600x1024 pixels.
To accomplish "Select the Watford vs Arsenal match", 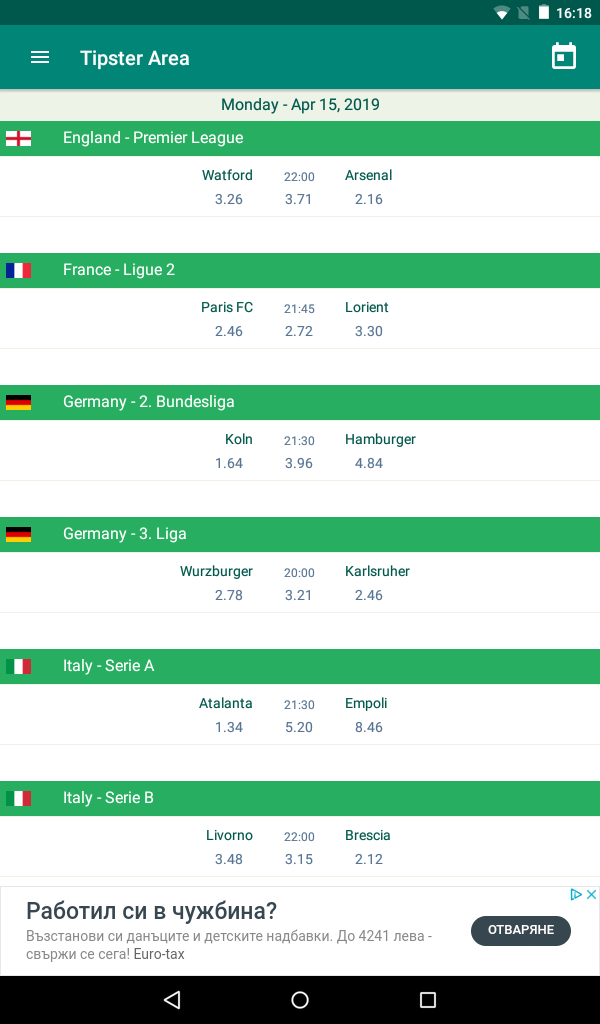I will click(300, 187).
